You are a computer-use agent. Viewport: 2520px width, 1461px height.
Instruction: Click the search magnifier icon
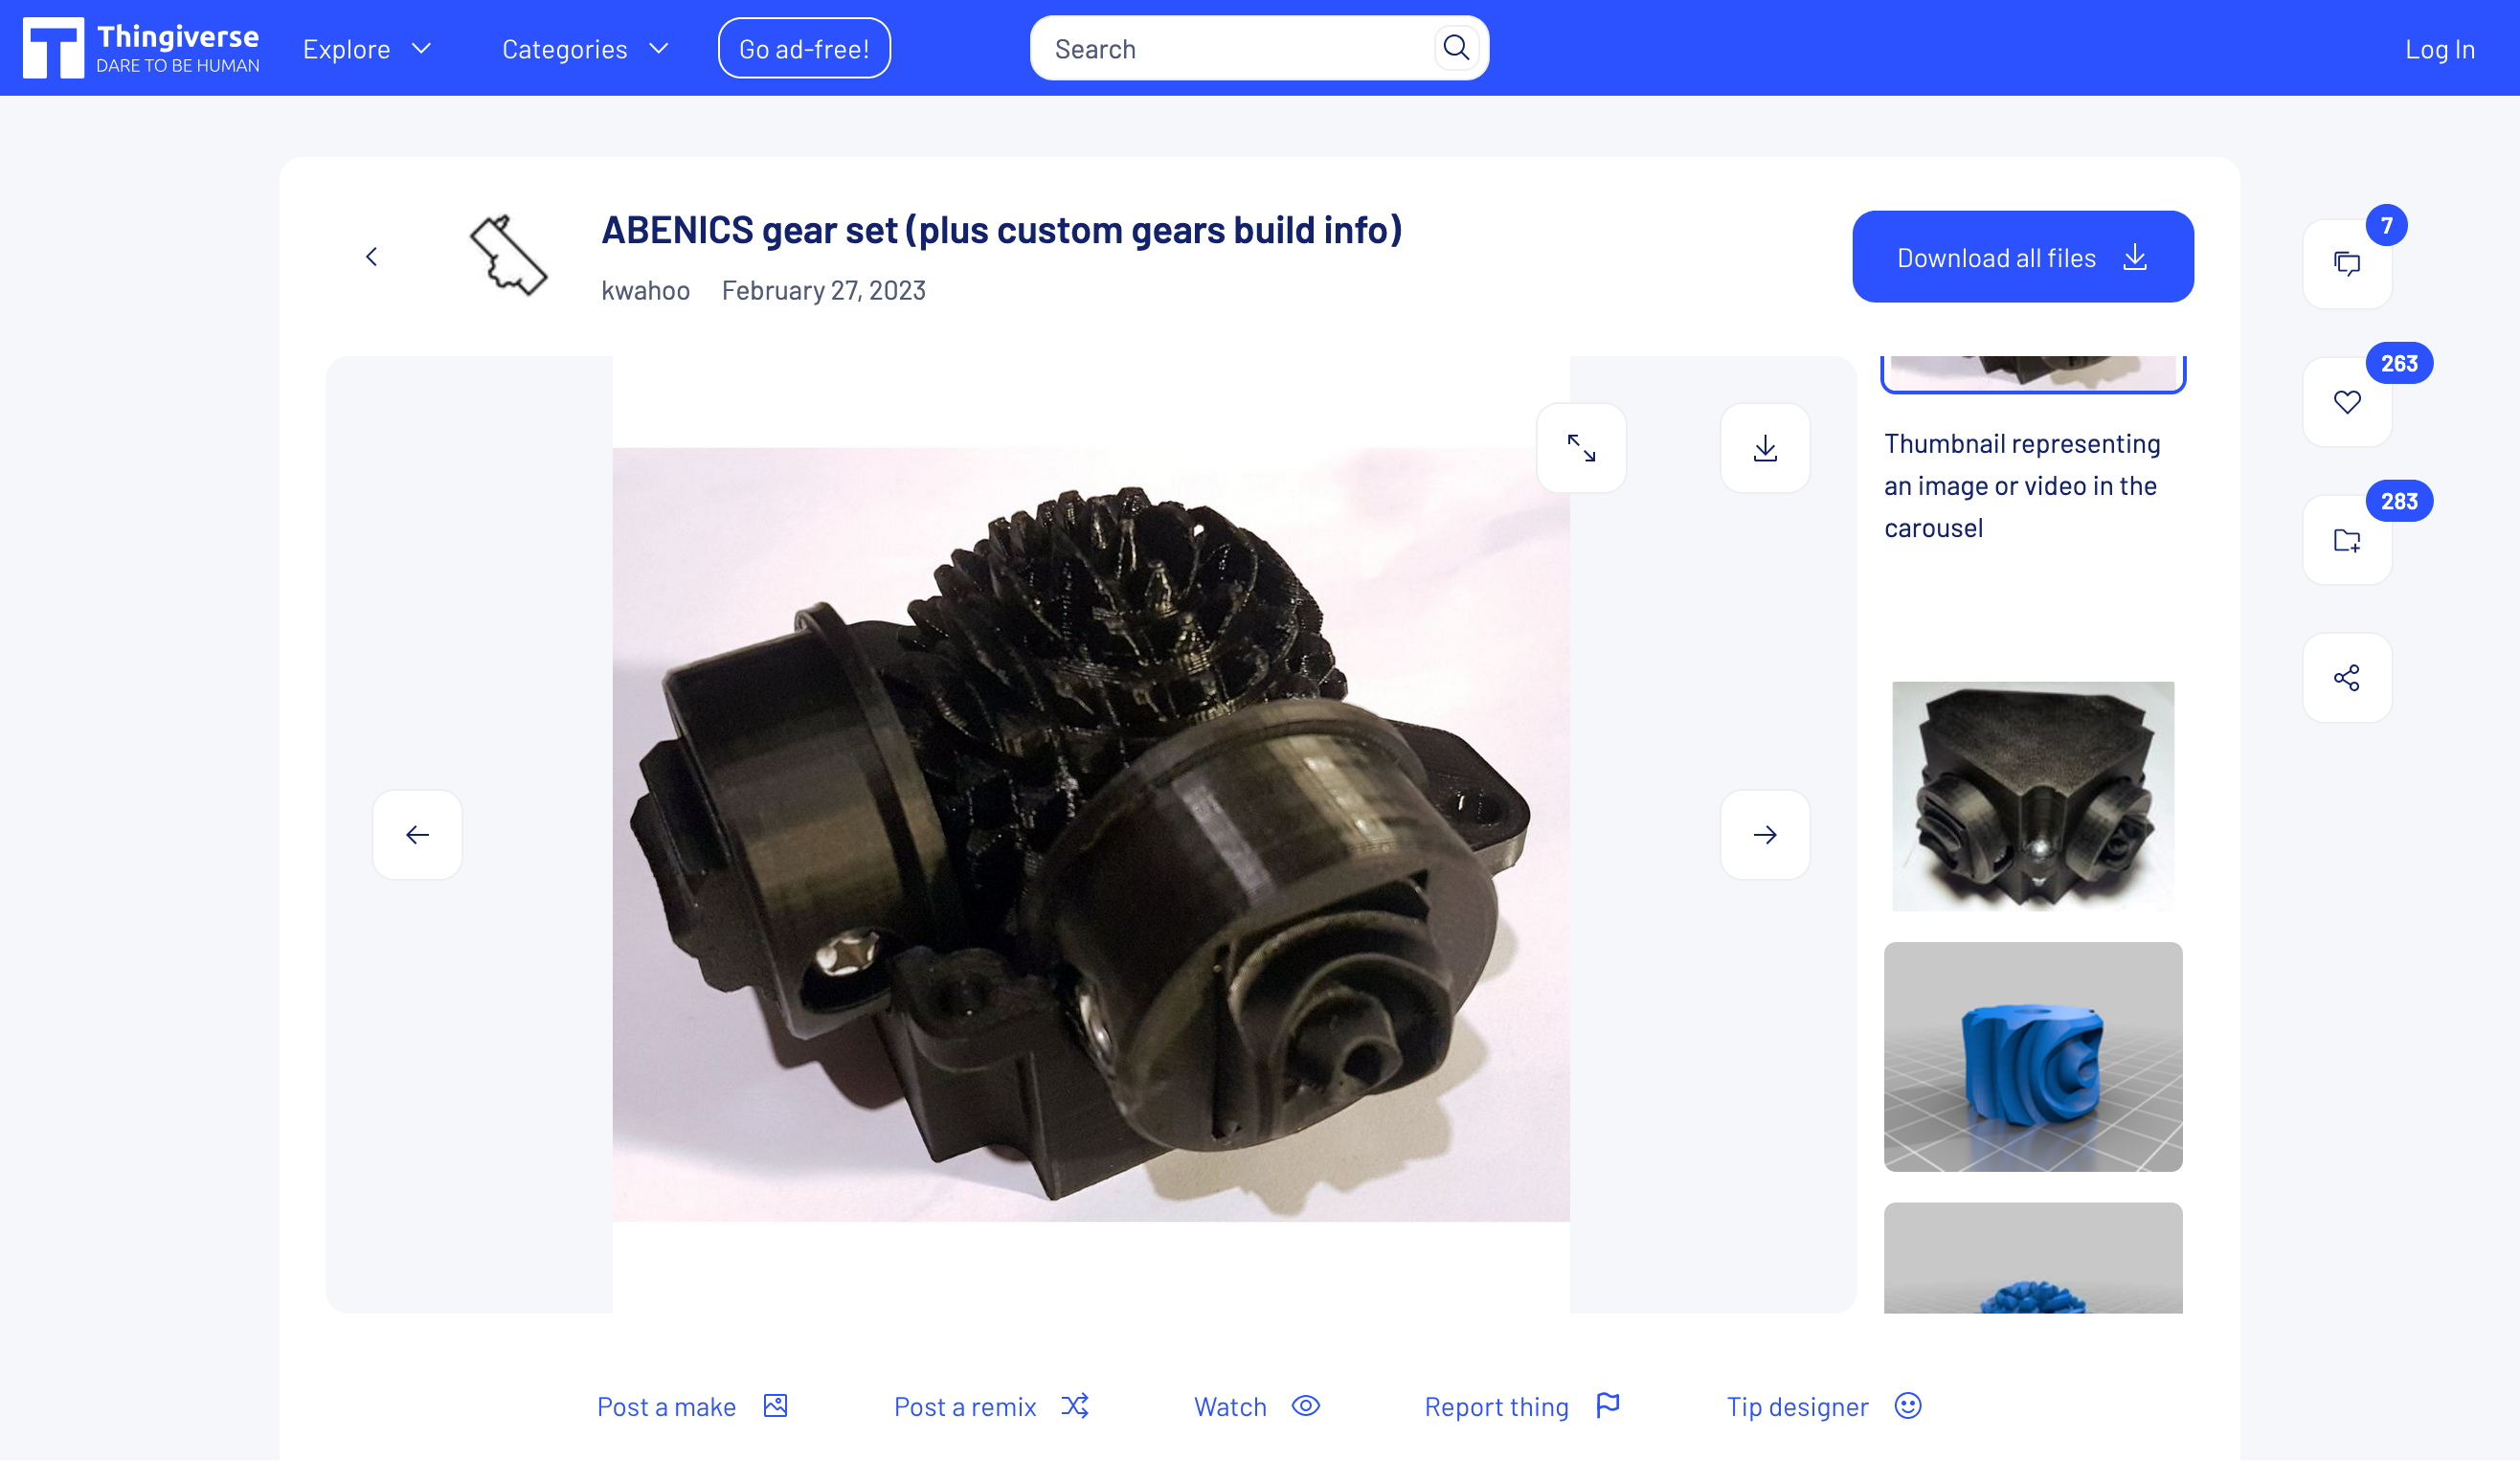pos(1456,48)
